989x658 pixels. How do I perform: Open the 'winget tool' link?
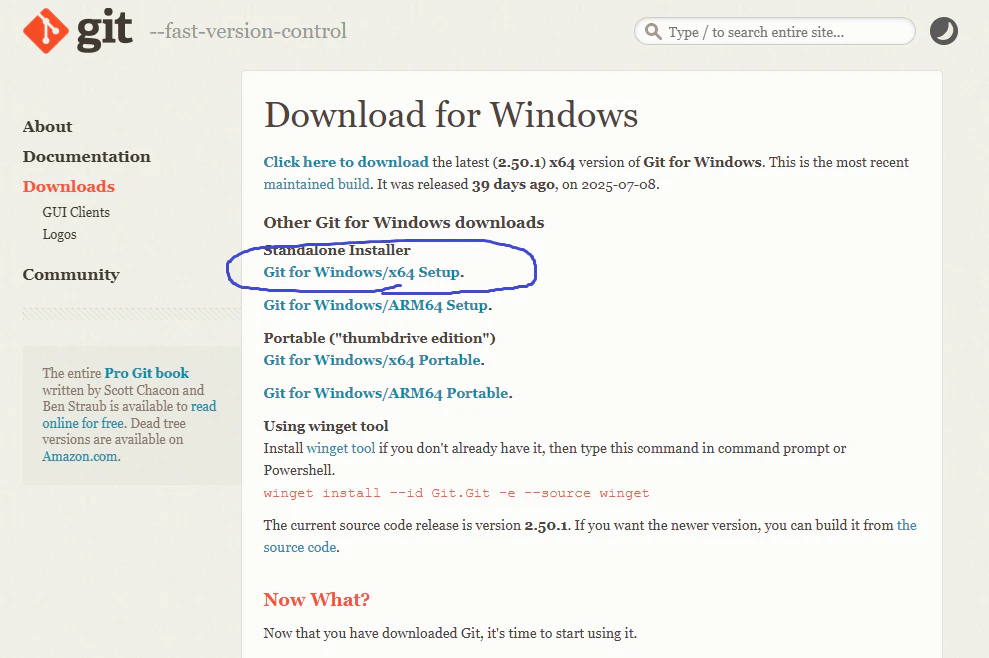pos(341,448)
